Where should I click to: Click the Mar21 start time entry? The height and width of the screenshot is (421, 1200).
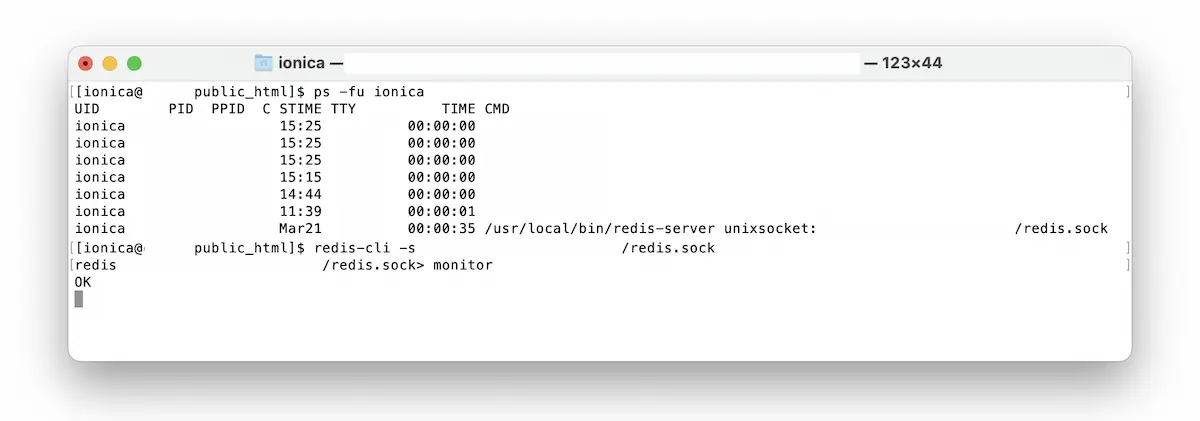click(300, 229)
